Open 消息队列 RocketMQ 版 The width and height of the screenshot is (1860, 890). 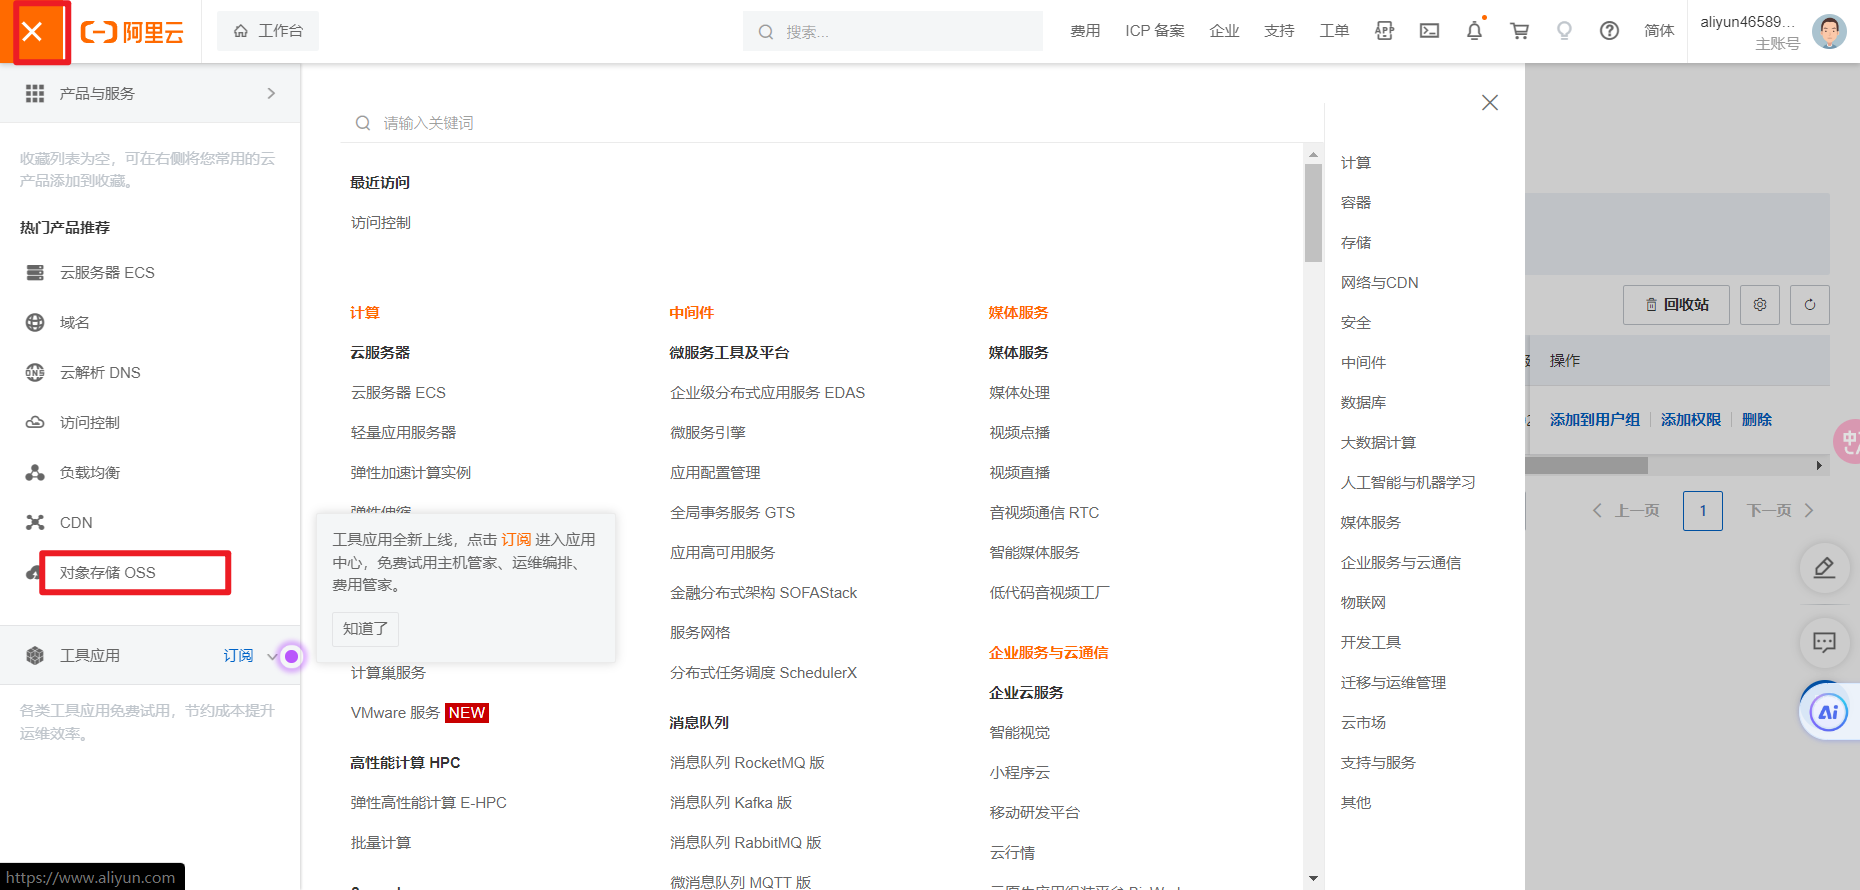pos(747,762)
